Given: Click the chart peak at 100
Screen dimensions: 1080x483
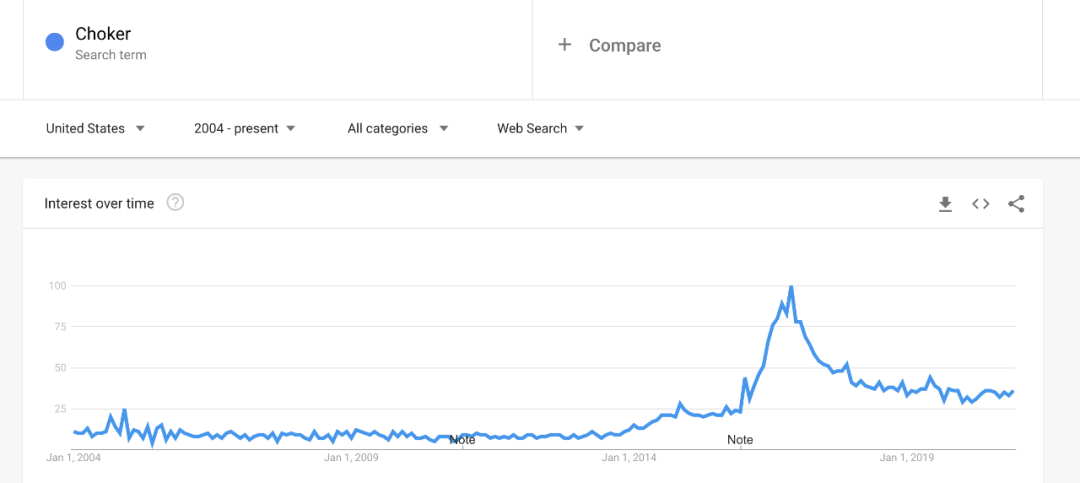Looking at the screenshot, I should (791, 286).
